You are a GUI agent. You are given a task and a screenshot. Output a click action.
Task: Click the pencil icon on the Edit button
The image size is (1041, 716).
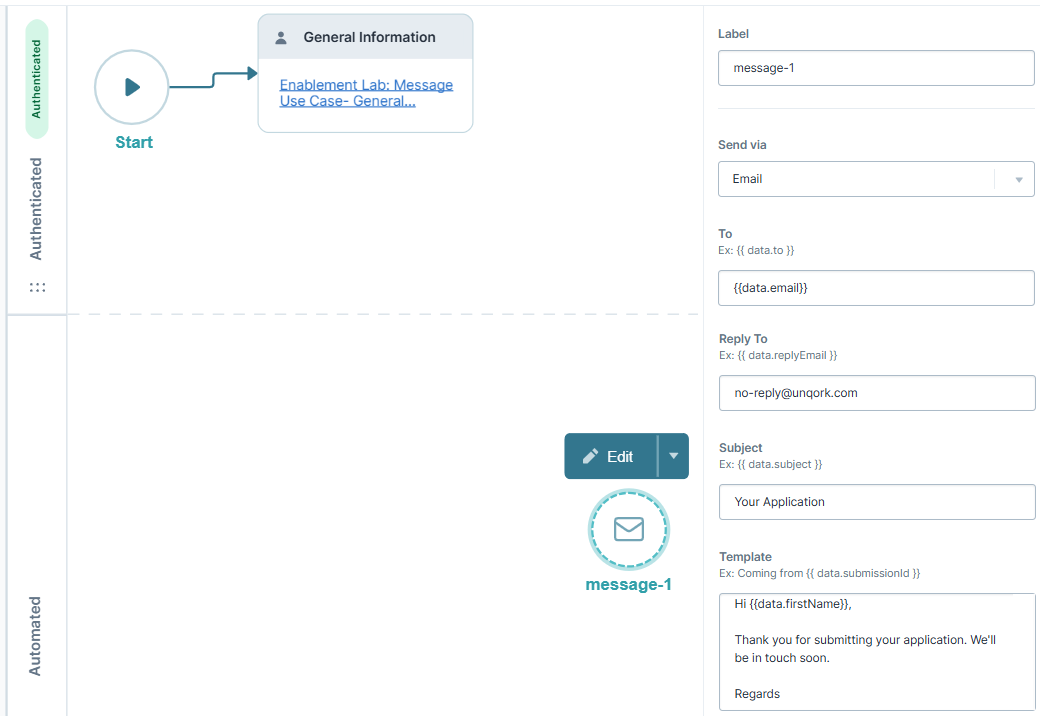(592, 455)
